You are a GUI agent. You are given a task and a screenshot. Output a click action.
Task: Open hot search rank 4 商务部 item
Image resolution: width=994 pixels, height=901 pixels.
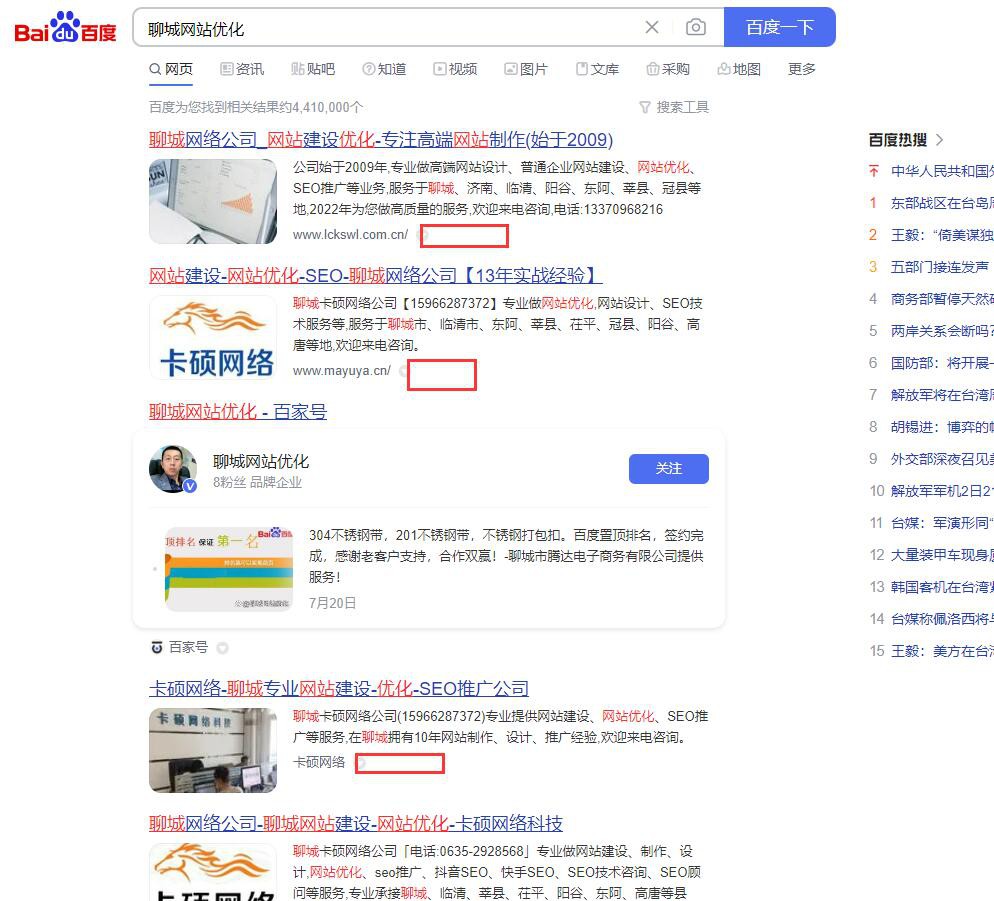click(942, 299)
